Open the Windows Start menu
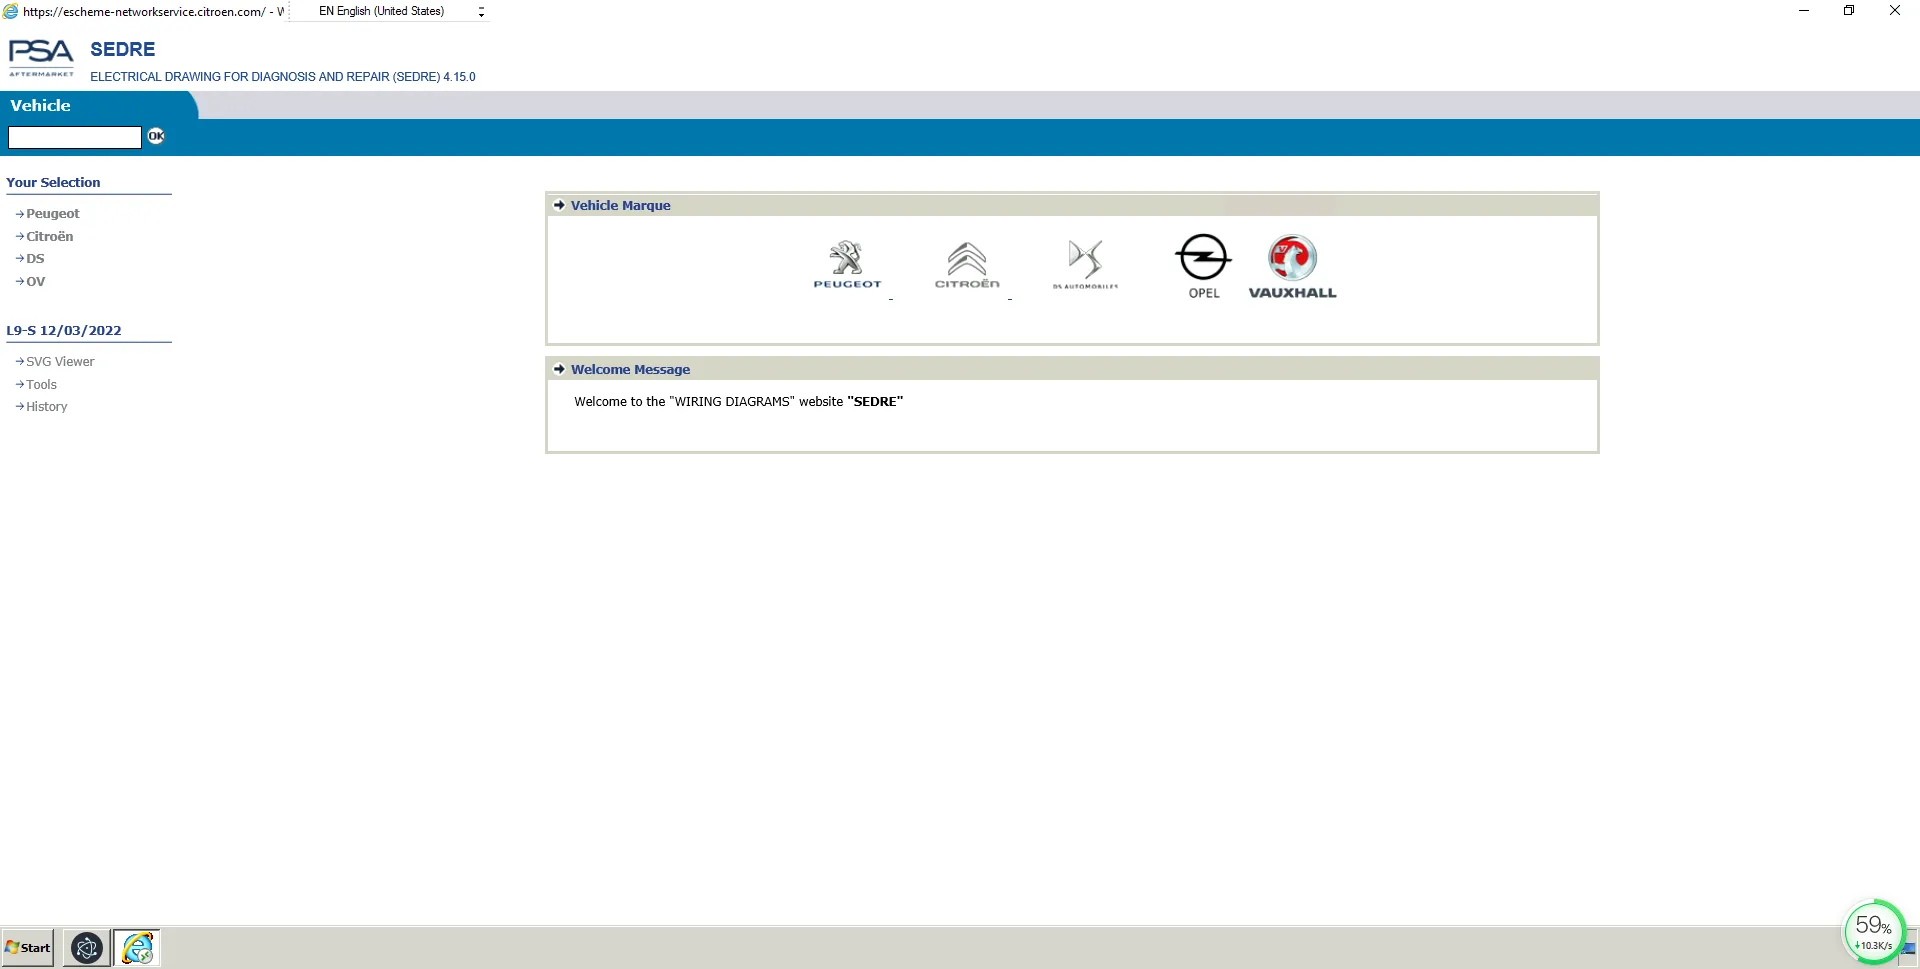 (28, 947)
